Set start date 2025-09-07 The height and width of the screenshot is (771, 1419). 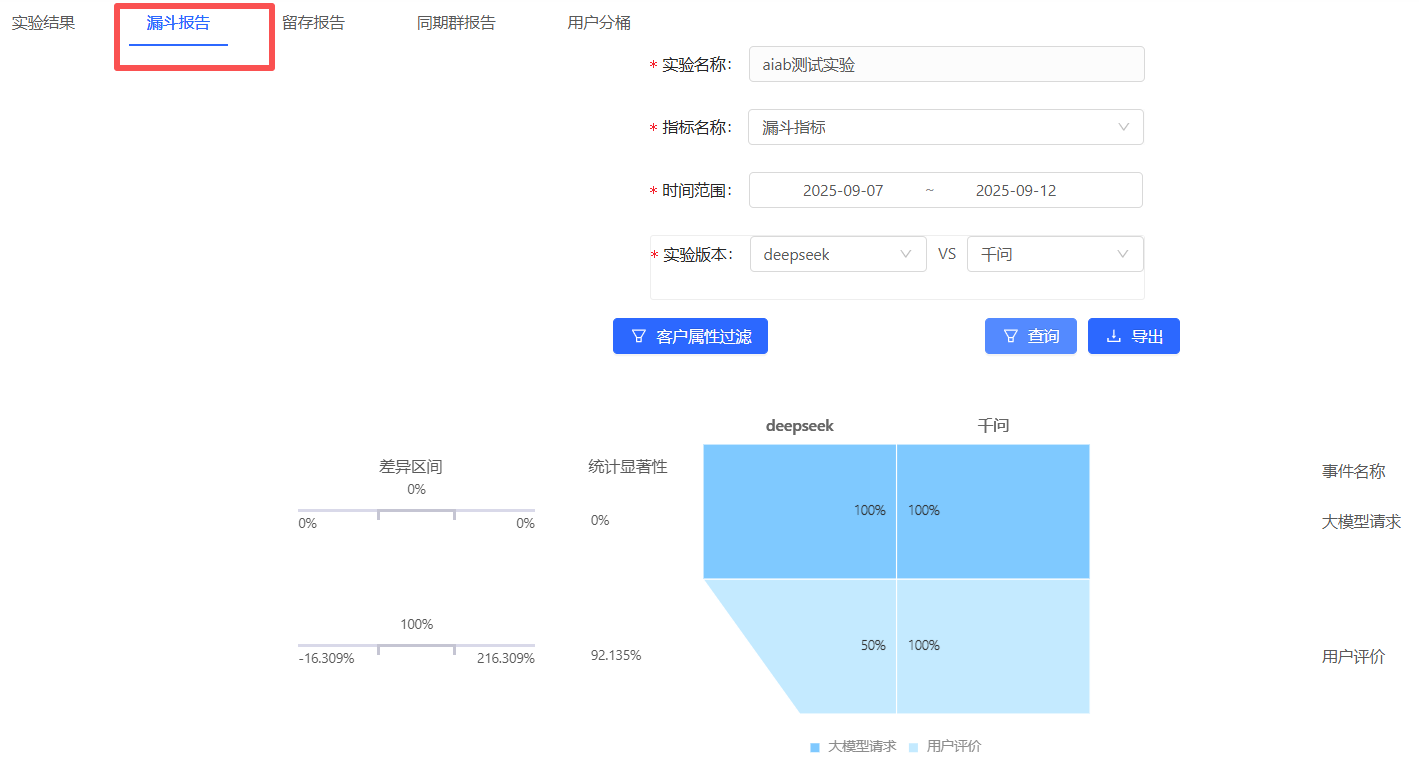[843, 190]
